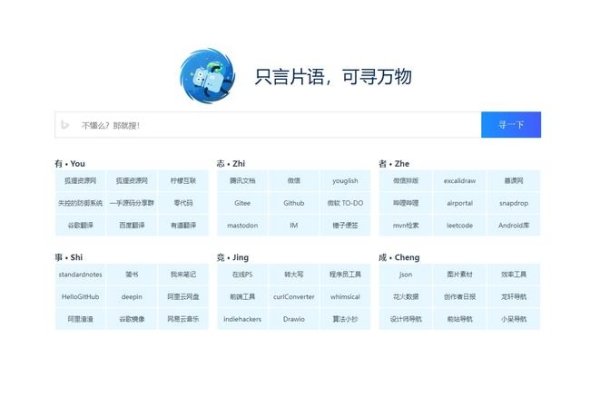Image resolution: width=600 pixels, height=400 pixels.
Task: Open the 图片素材 link
Action: pos(460,274)
